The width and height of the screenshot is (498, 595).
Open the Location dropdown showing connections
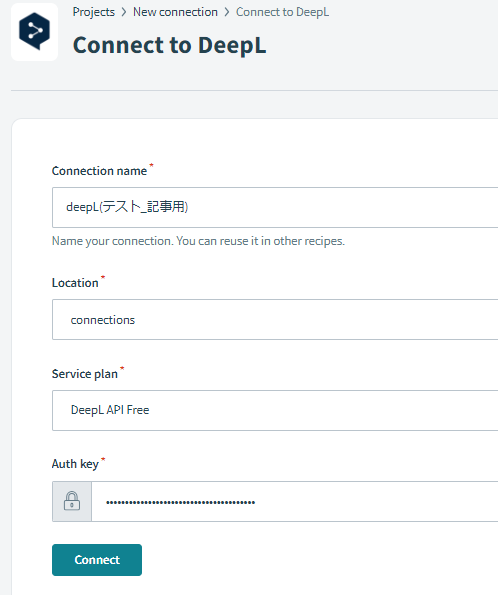click(x=275, y=320)
